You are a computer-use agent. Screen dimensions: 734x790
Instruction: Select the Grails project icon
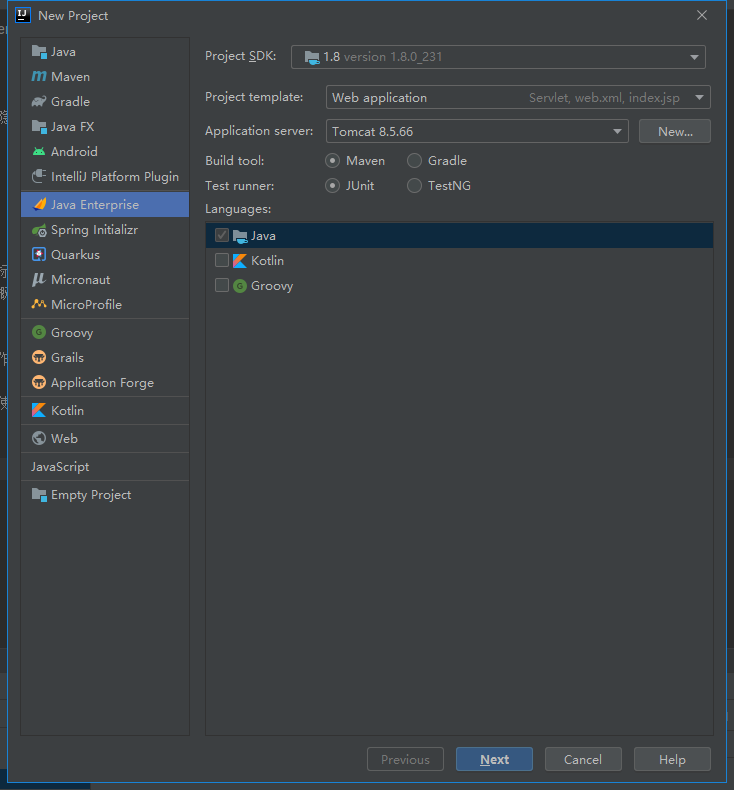[x=39, y=358]
